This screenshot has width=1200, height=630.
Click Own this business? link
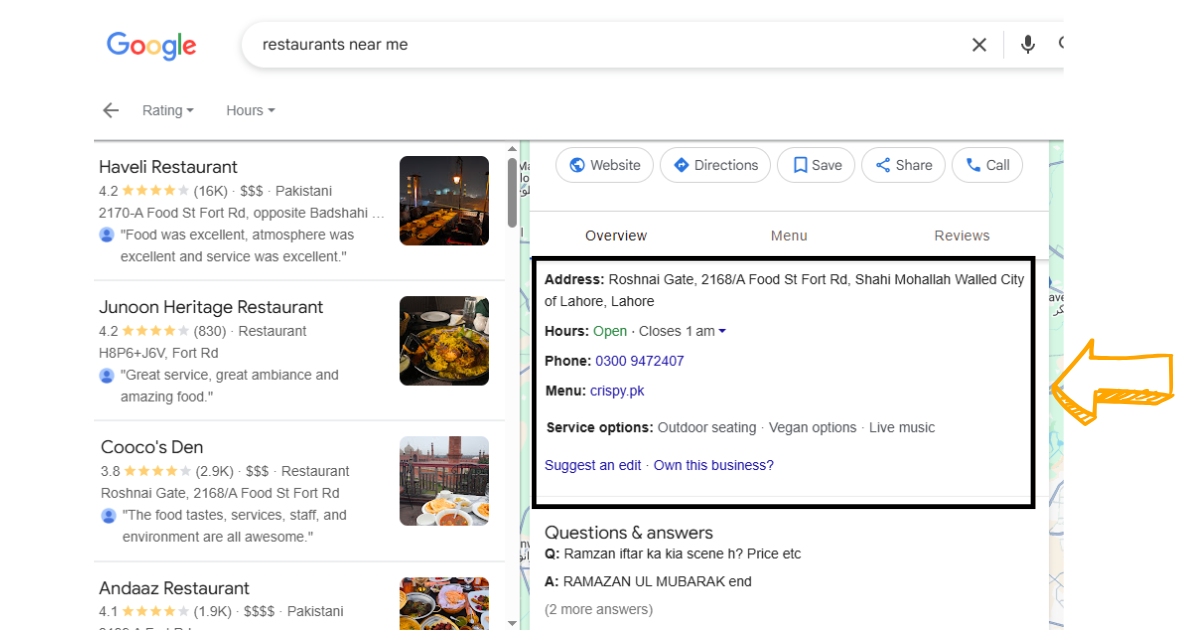tap(713, 465)
